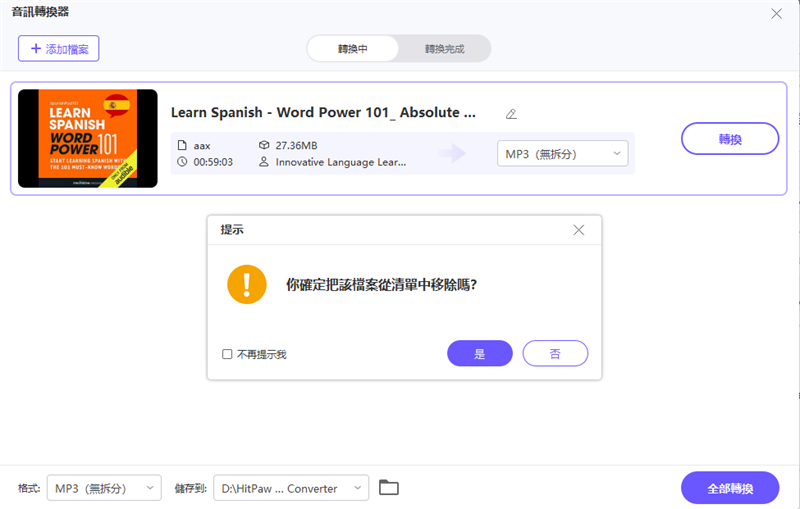Switch to the 轉換完成 tab
The width and height of the screenshot is (800, 509).
pyautogui.click(x=444, y=49)
